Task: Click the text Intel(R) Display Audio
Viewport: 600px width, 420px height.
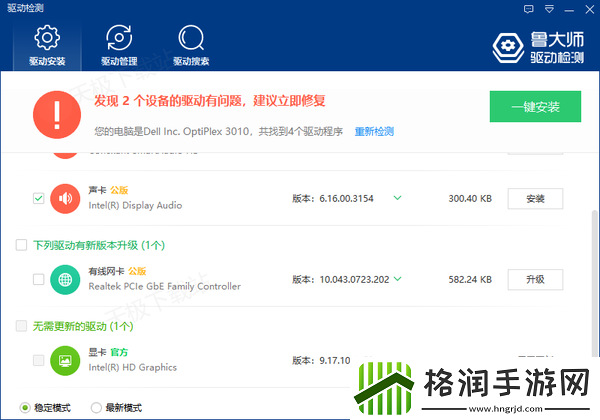Action: tap(135, 205)
